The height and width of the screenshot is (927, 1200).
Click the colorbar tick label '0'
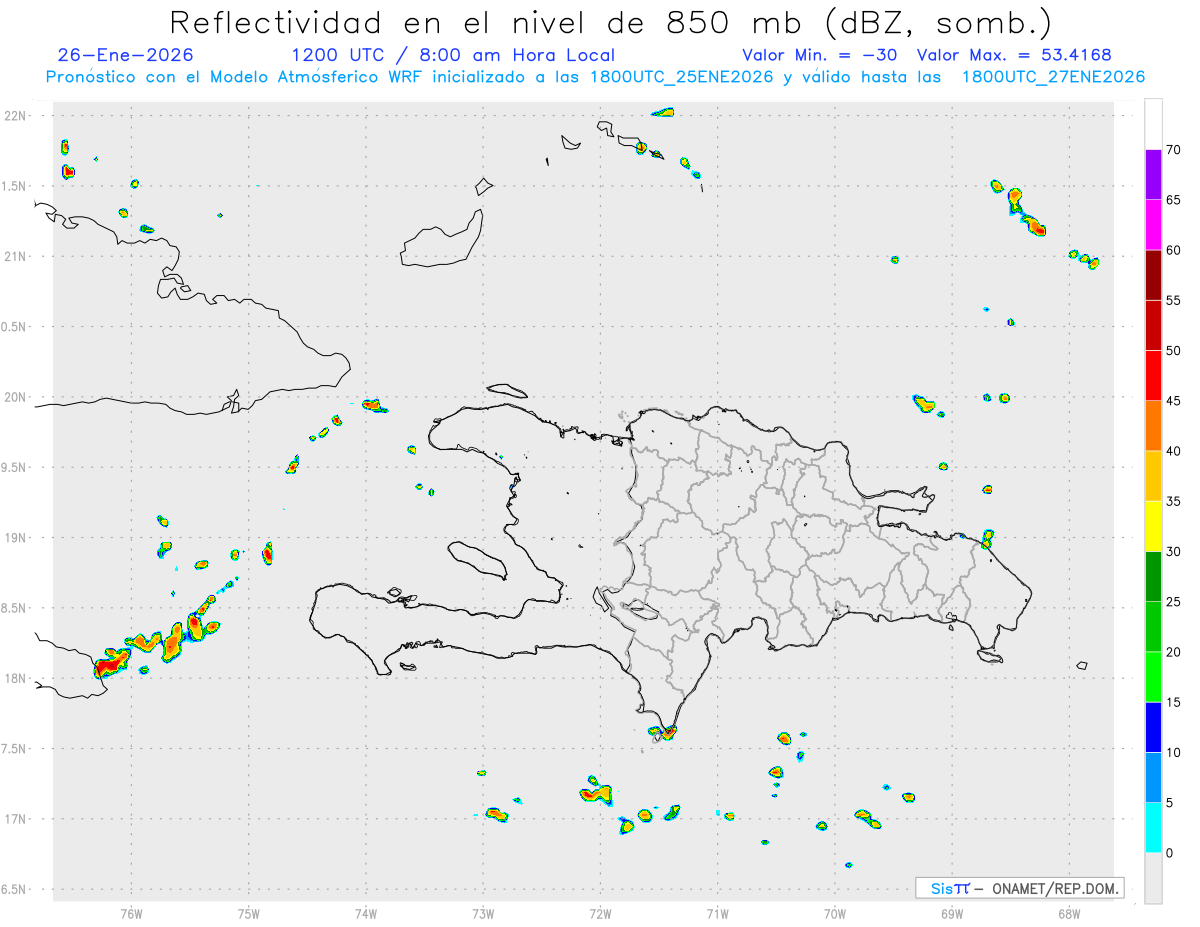(x=1169, y=853)
